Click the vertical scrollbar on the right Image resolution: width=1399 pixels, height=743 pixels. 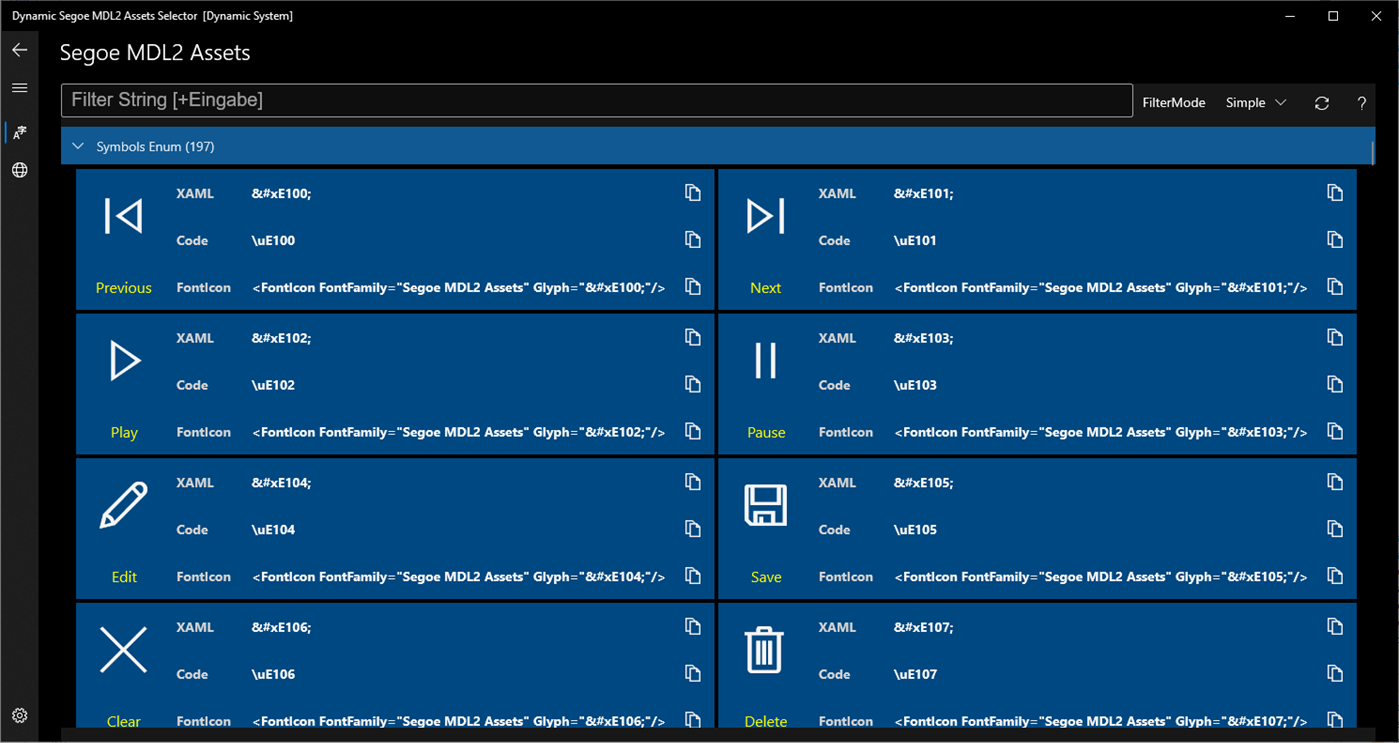tap(1374, 152)
